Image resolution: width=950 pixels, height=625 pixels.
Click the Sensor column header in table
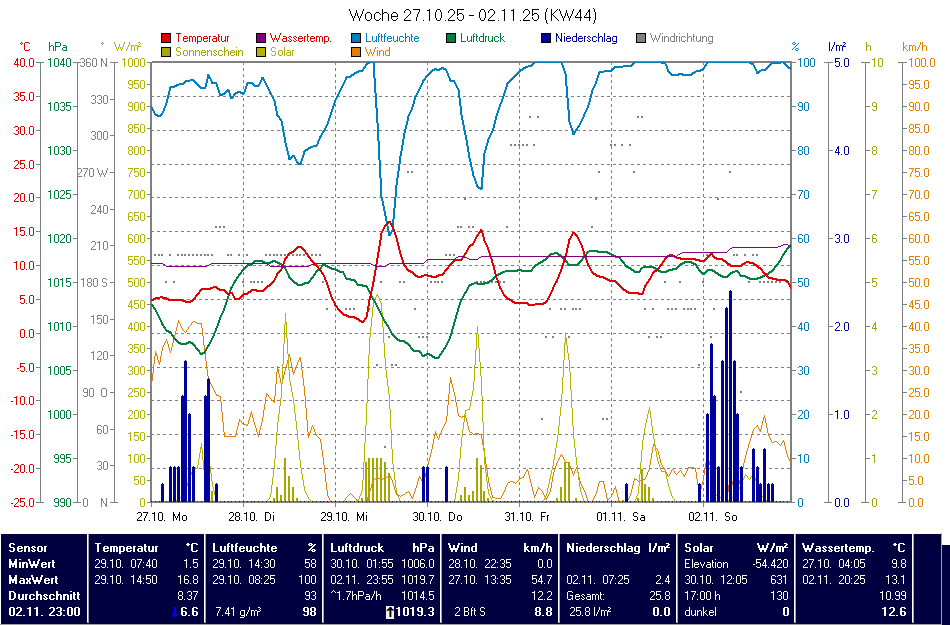point(27,547)
